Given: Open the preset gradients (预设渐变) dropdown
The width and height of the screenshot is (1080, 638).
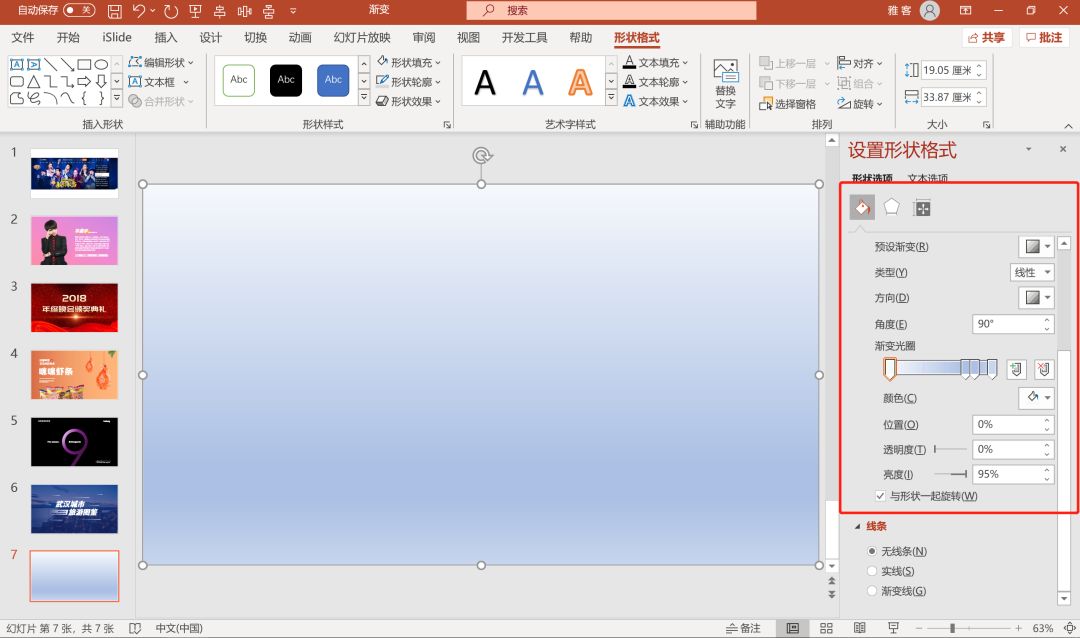Looking at the screenshot, I should click(x=1037, y=246).
